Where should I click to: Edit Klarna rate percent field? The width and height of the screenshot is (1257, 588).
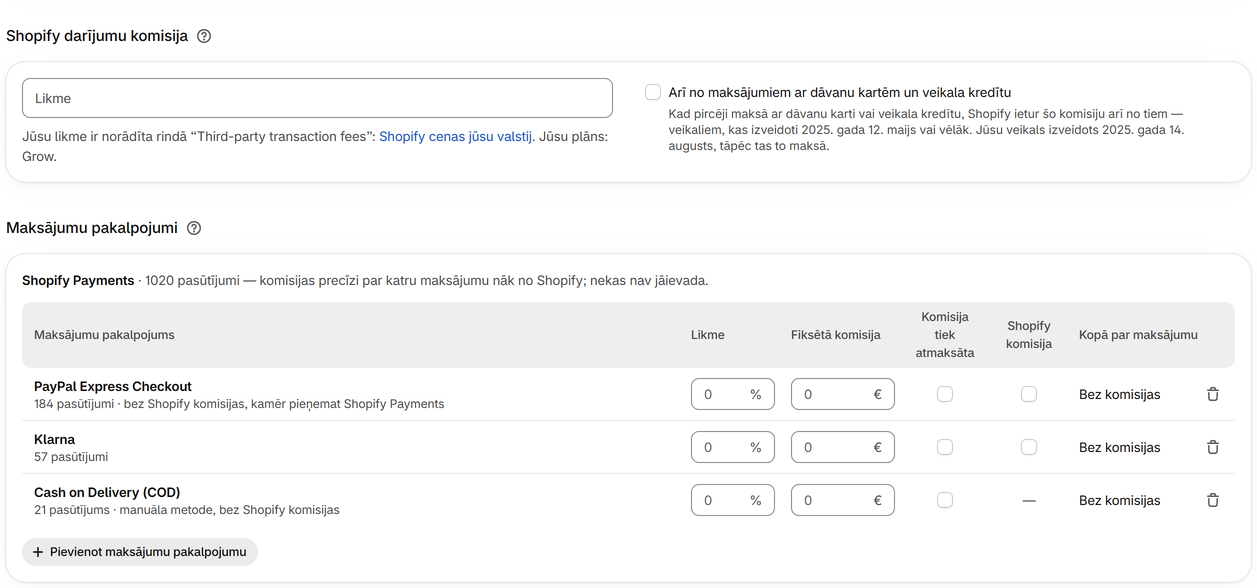click(x=733, y=448)
